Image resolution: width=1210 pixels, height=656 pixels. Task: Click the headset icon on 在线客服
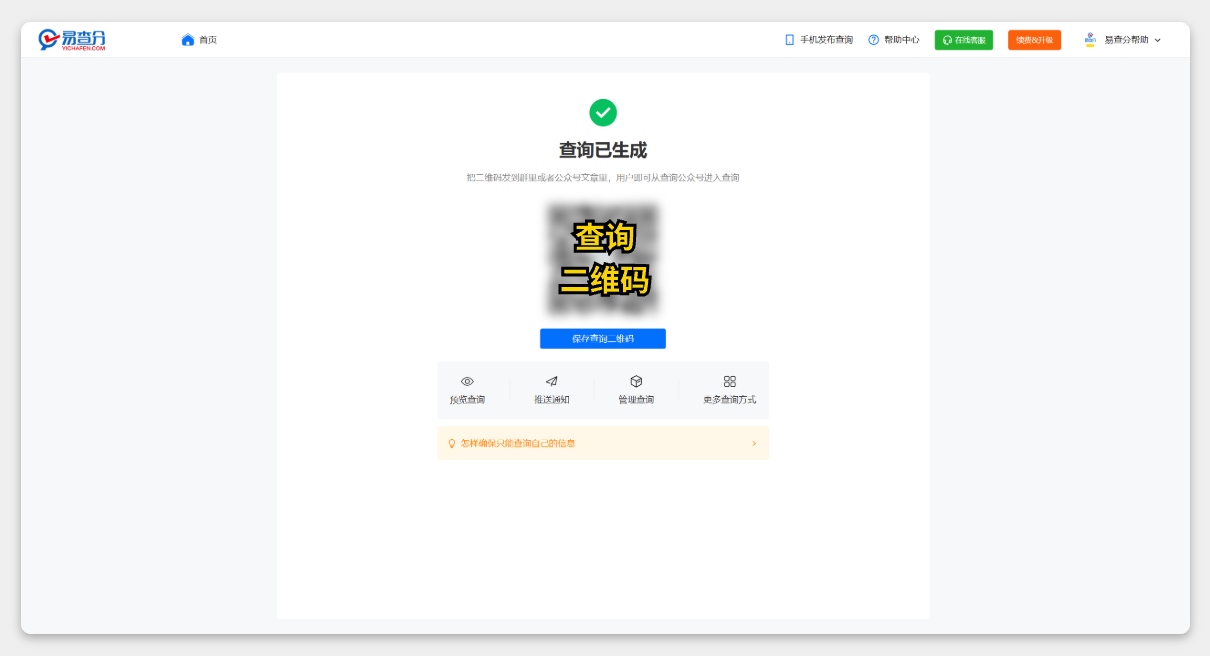pos(946,39)
